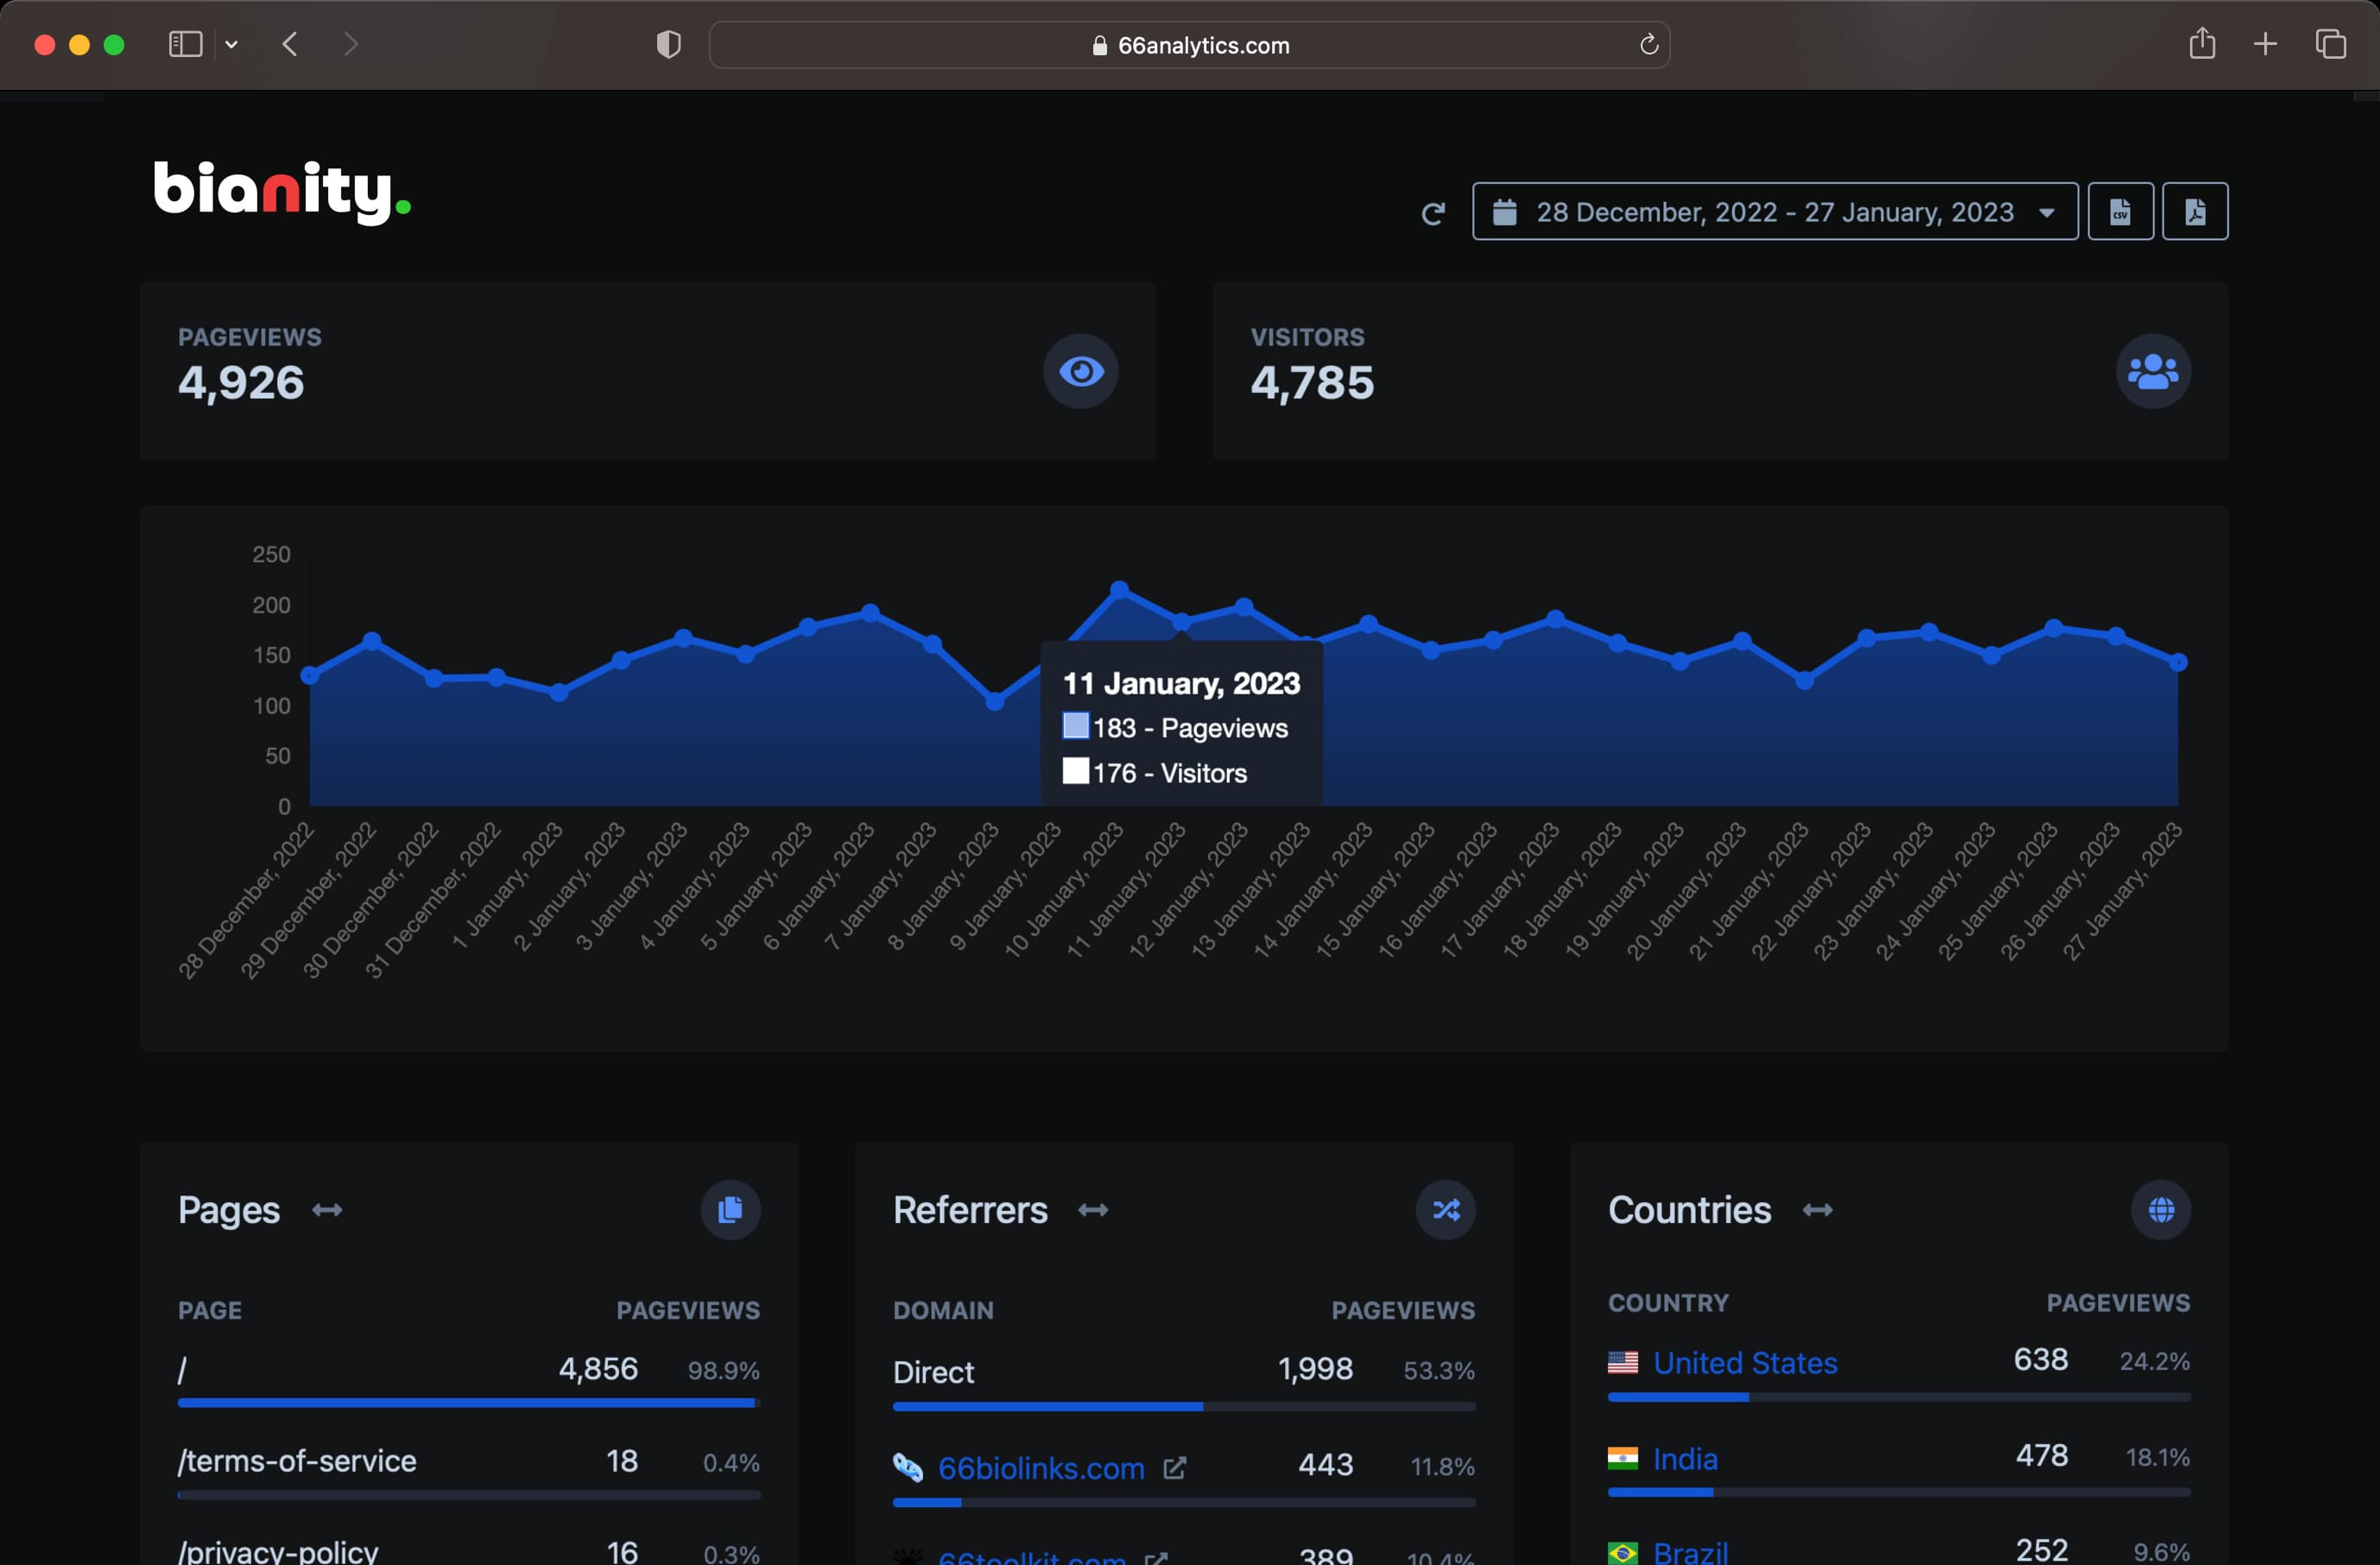
Task: Toggle the Safari sidebar
Action: click(186, 44)
